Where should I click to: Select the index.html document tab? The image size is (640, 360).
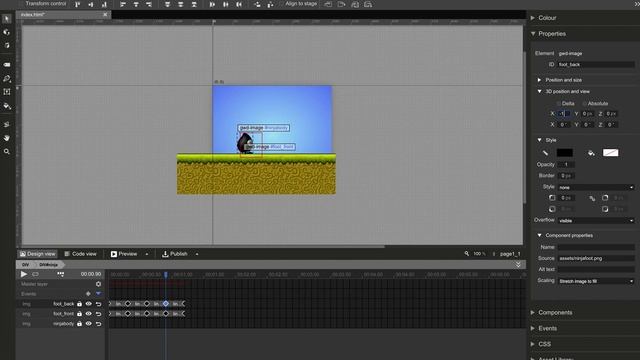click(63, 15)
